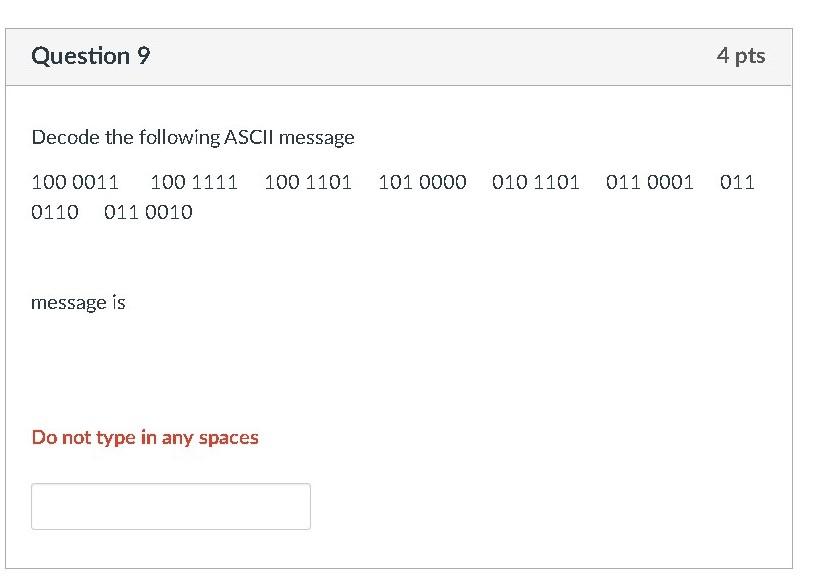Click the Question 9 heading
Screen dimensions: 815x582
pos(91,56)
